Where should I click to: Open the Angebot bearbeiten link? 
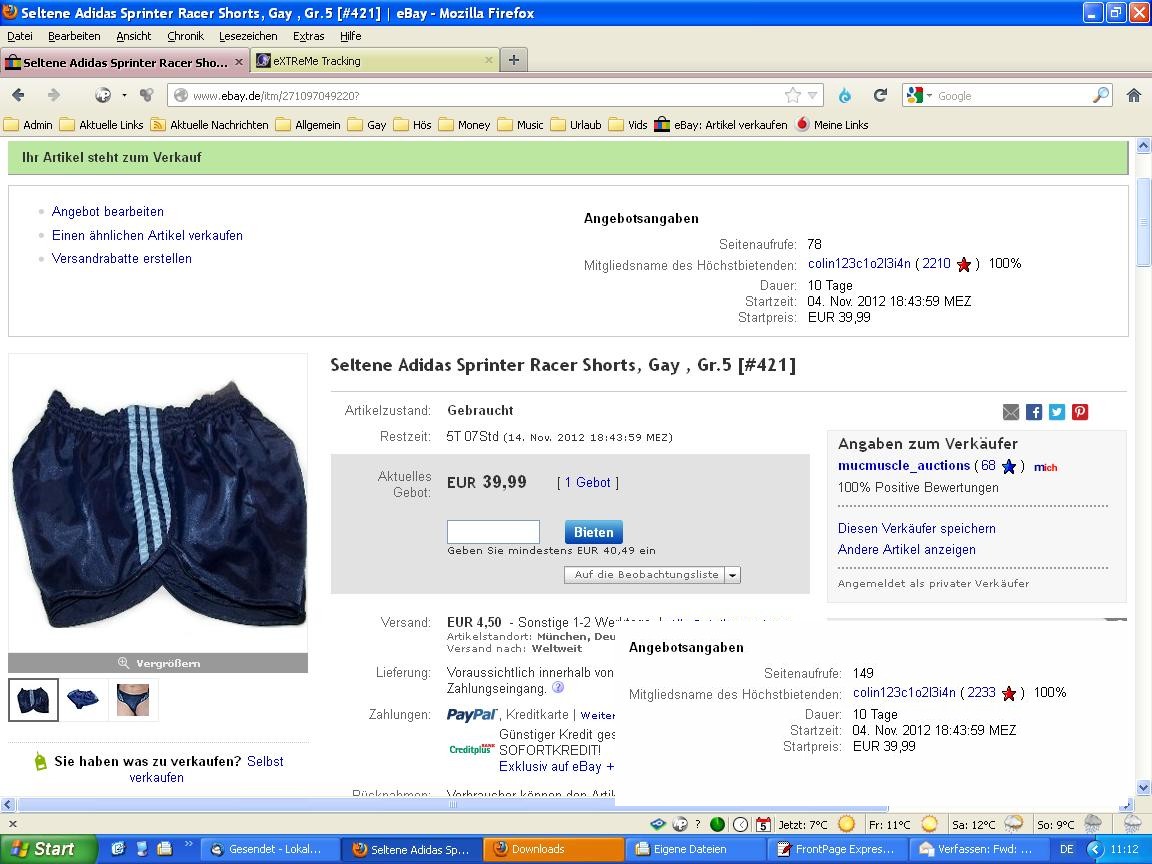click(x=108, y=212)
